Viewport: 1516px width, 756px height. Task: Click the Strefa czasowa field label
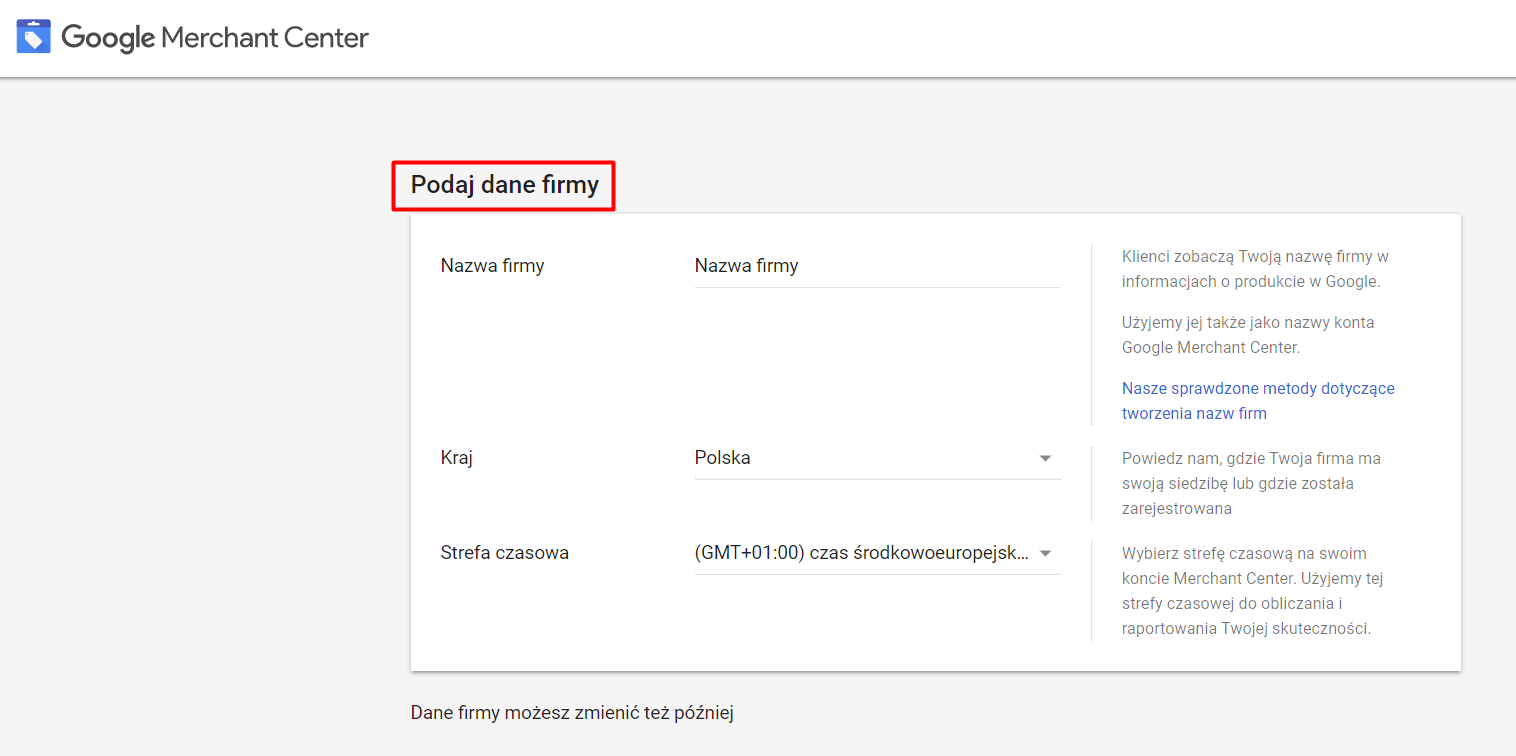504,553
